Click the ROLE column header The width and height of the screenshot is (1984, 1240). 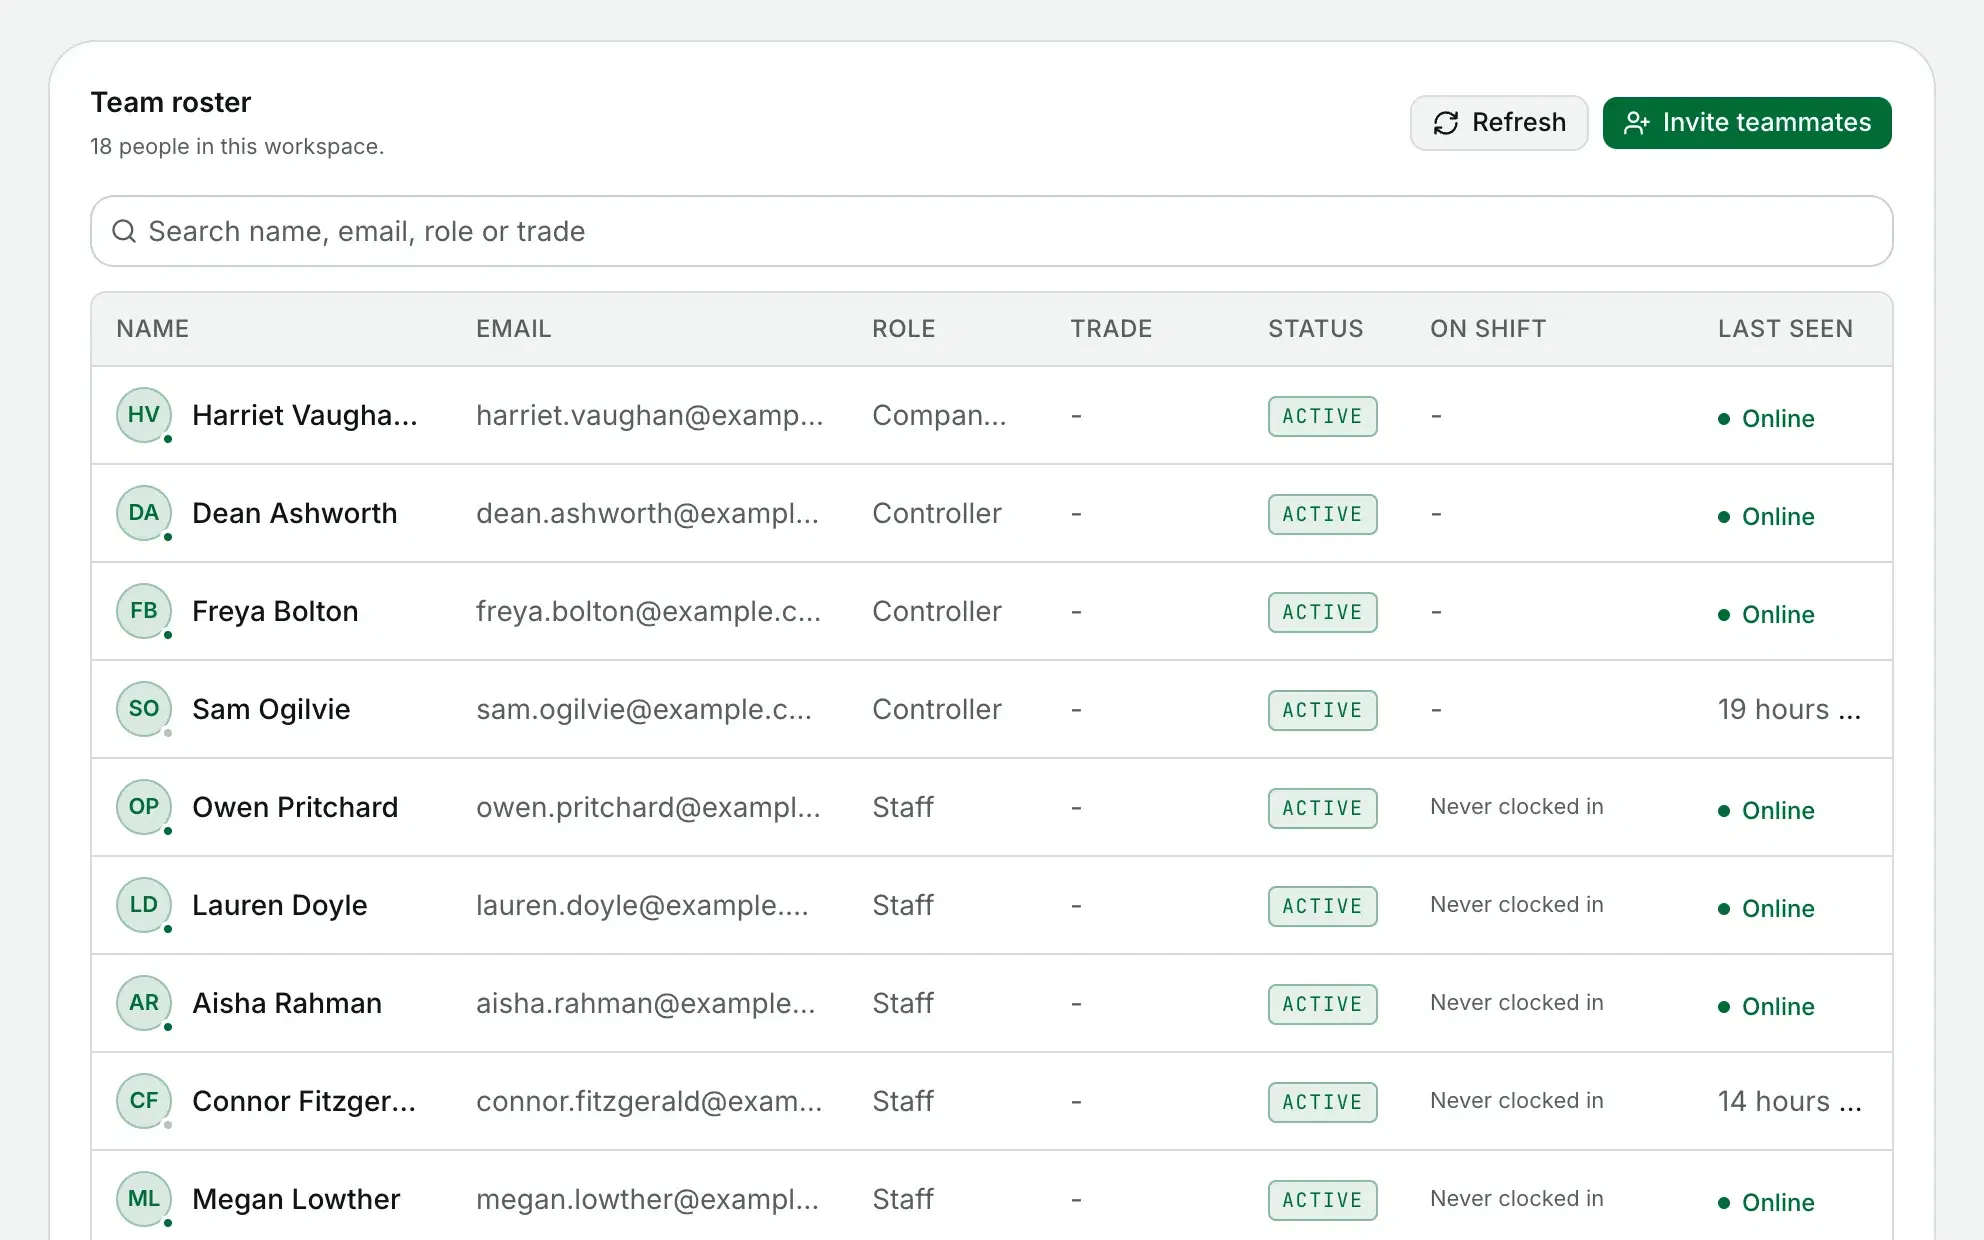click(903, 329)
